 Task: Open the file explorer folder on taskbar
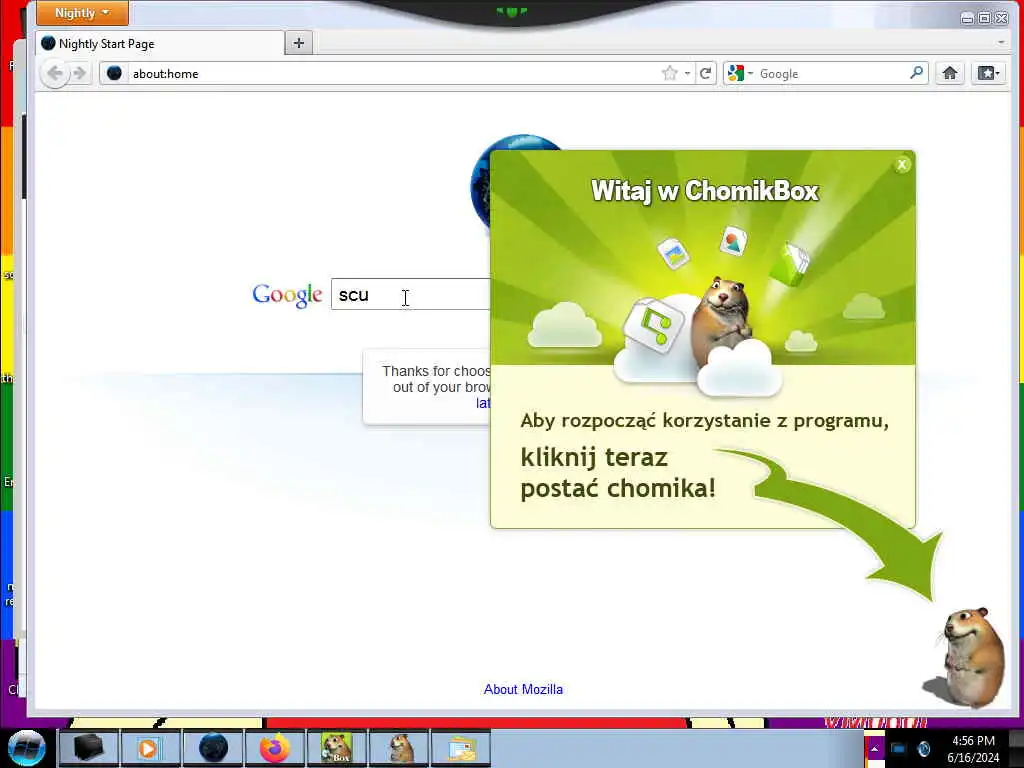(x=462, y=748)
